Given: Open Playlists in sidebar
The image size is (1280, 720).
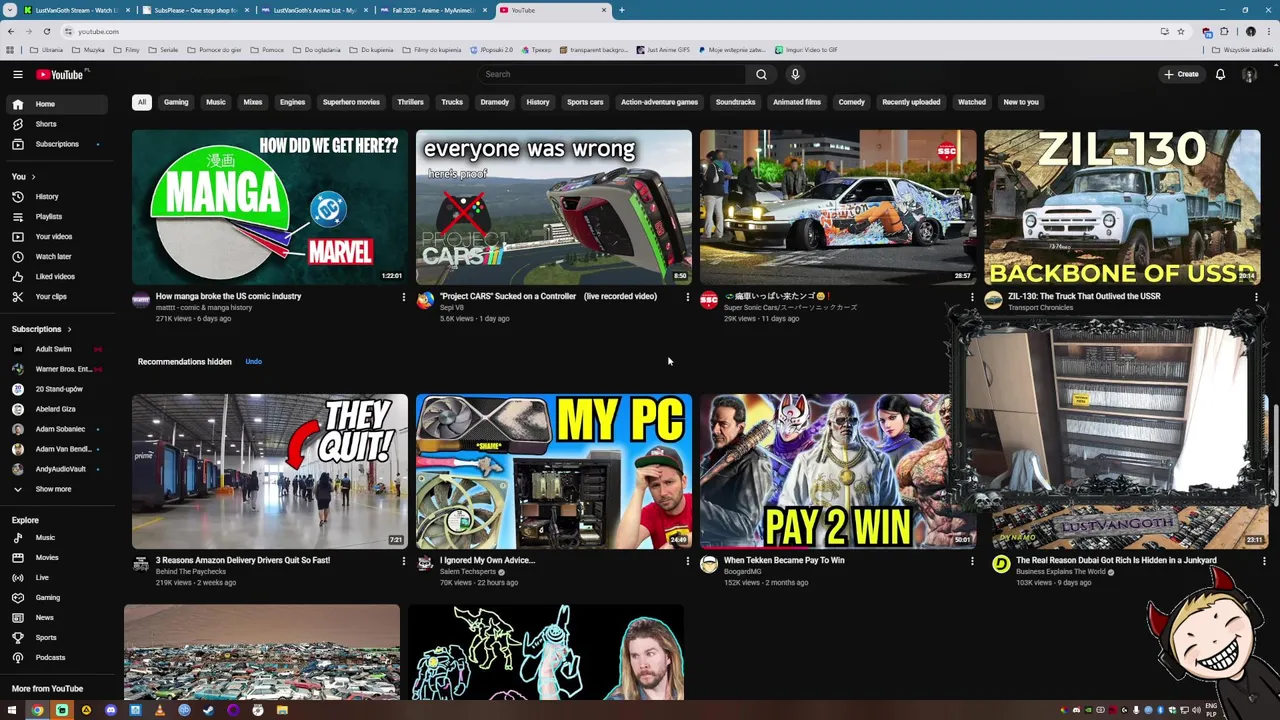Looking at the screenshot, I should click(58, 216).
